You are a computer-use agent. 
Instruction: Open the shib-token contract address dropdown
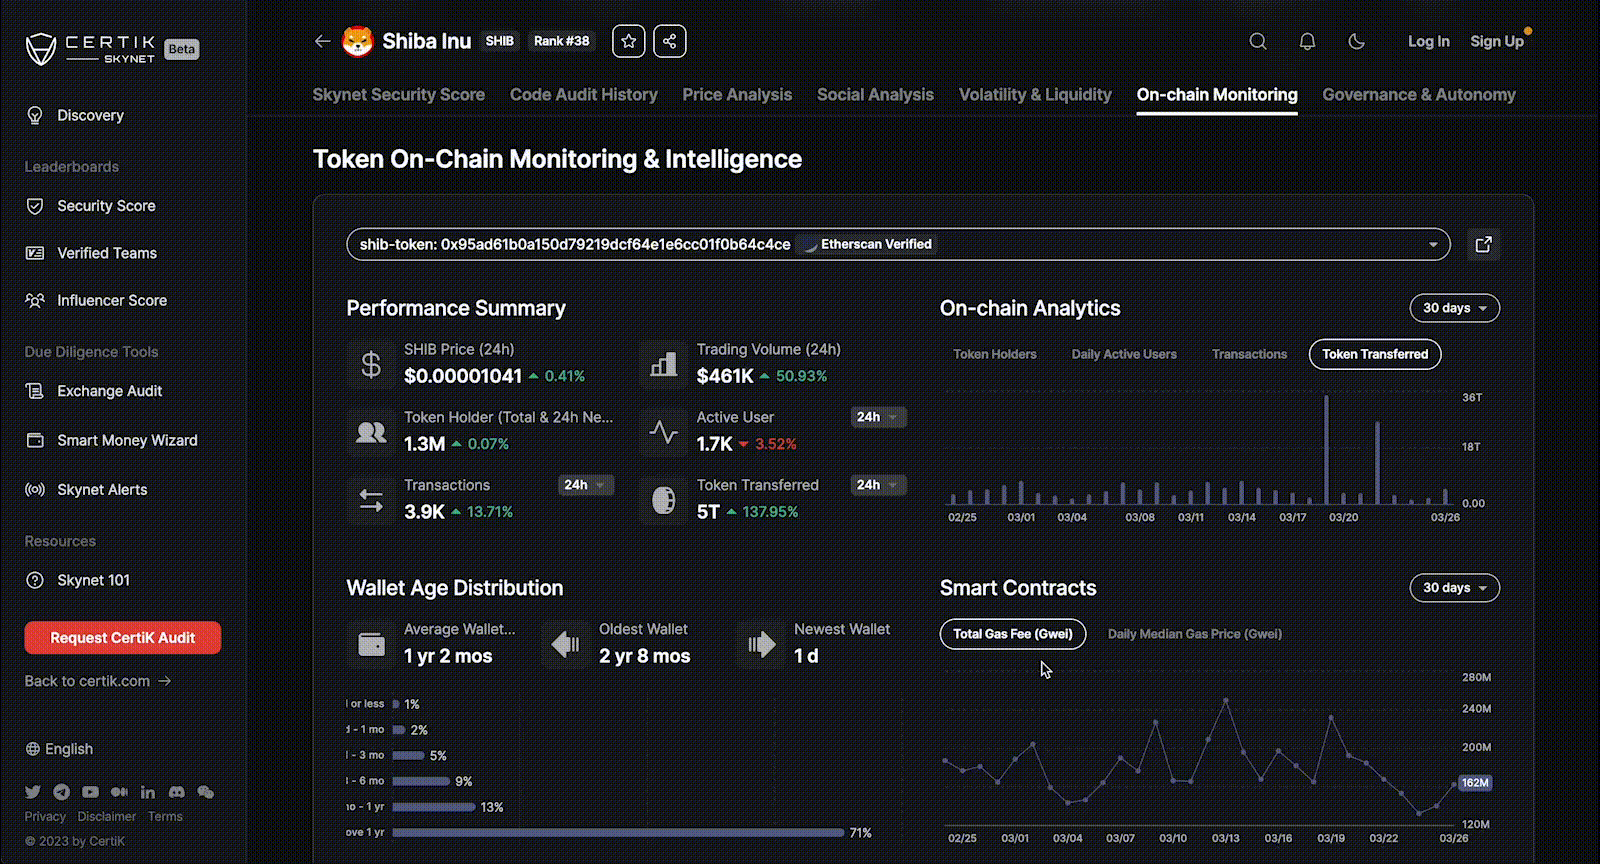898,244
